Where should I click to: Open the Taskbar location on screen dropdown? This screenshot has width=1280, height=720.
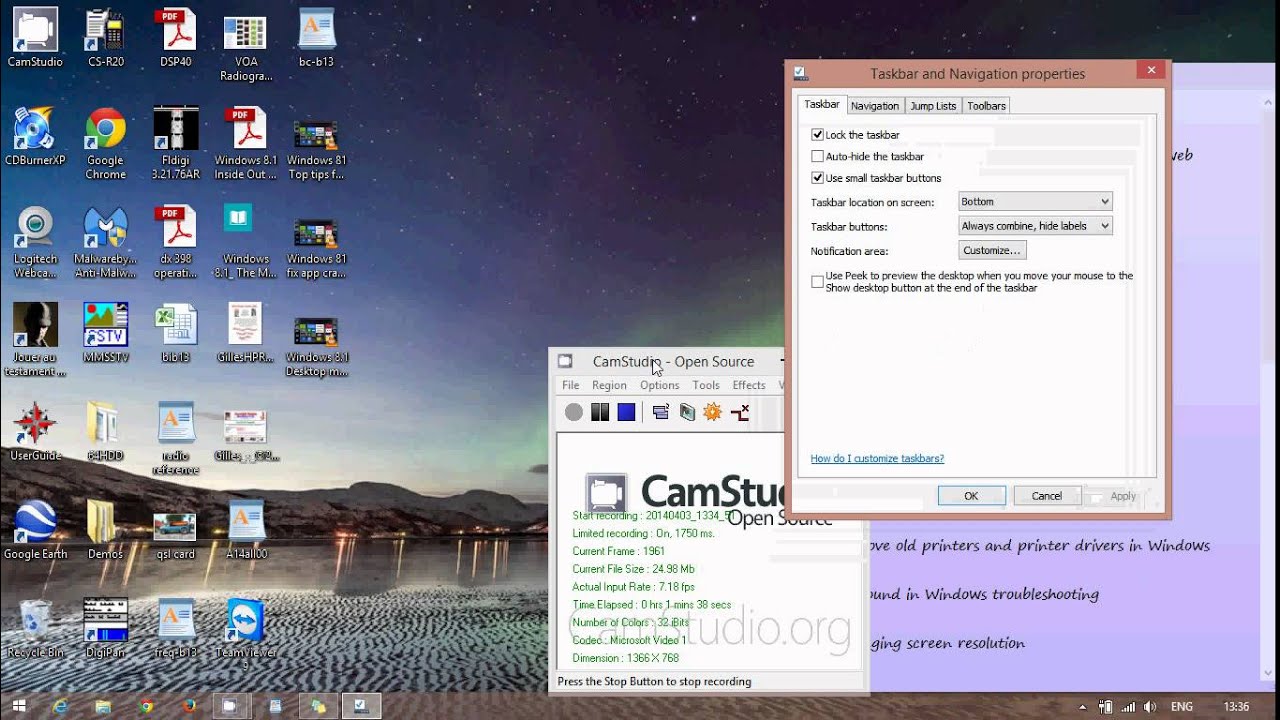pyautogui.click(x=1035, y=201)
